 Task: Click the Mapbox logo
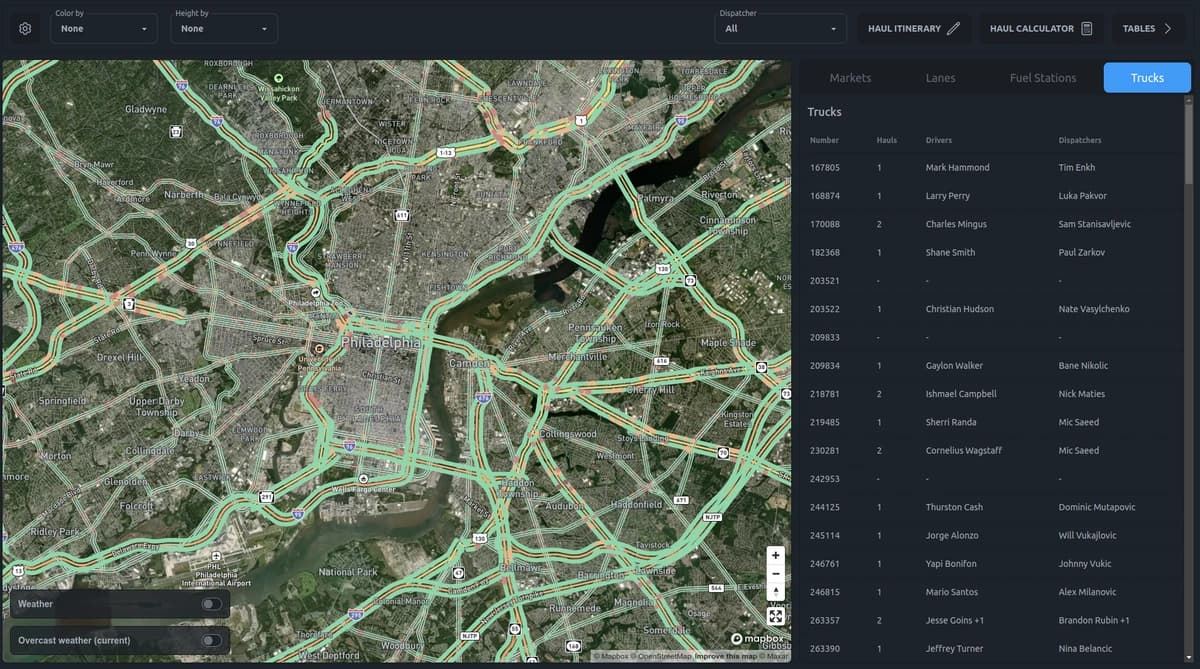(758, 639)
